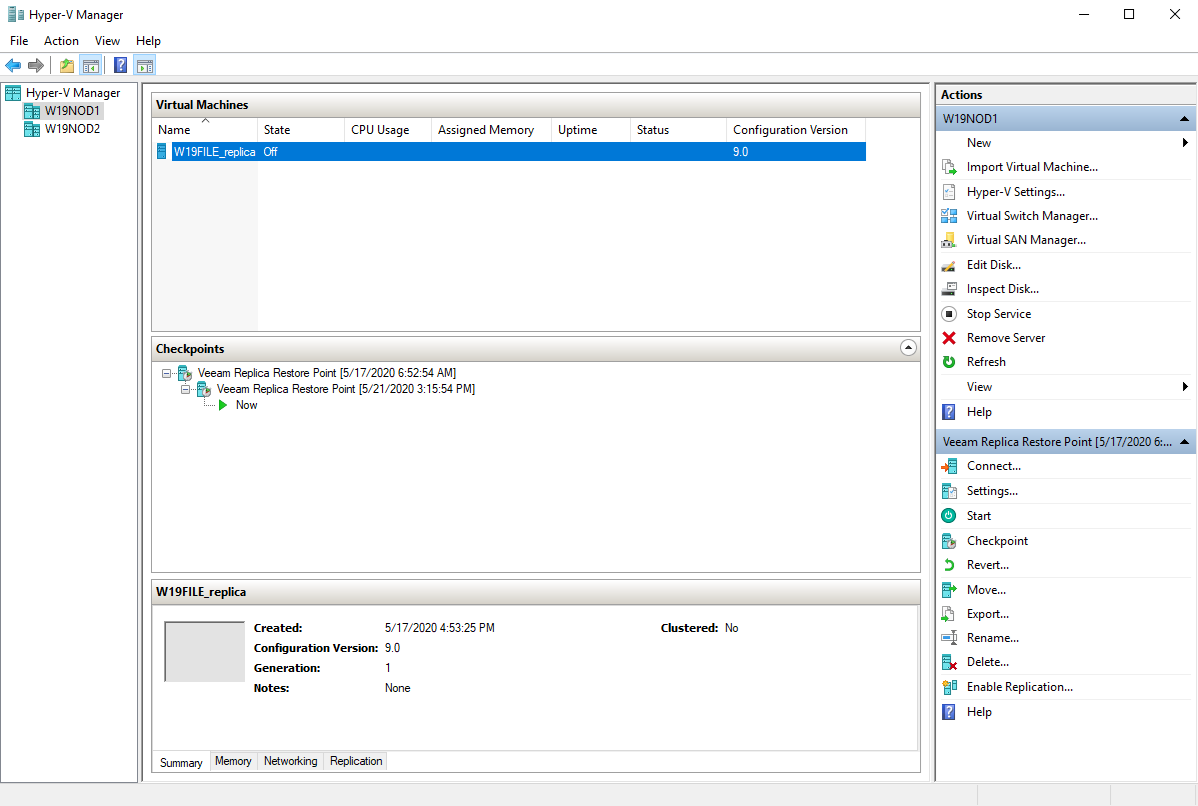1198x806 pixels.
Task: Click the Start power icon
Action: pos(949,516)
